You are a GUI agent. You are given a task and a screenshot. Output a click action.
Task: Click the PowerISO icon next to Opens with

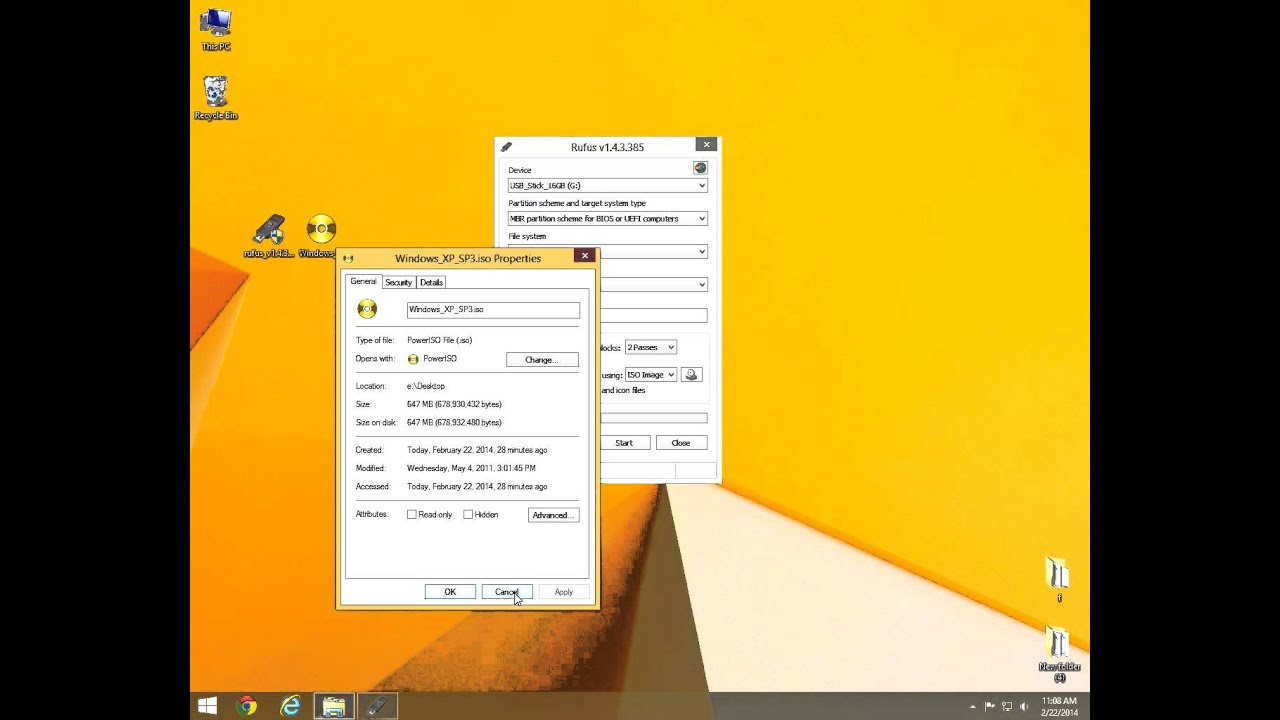click(413, 359)
